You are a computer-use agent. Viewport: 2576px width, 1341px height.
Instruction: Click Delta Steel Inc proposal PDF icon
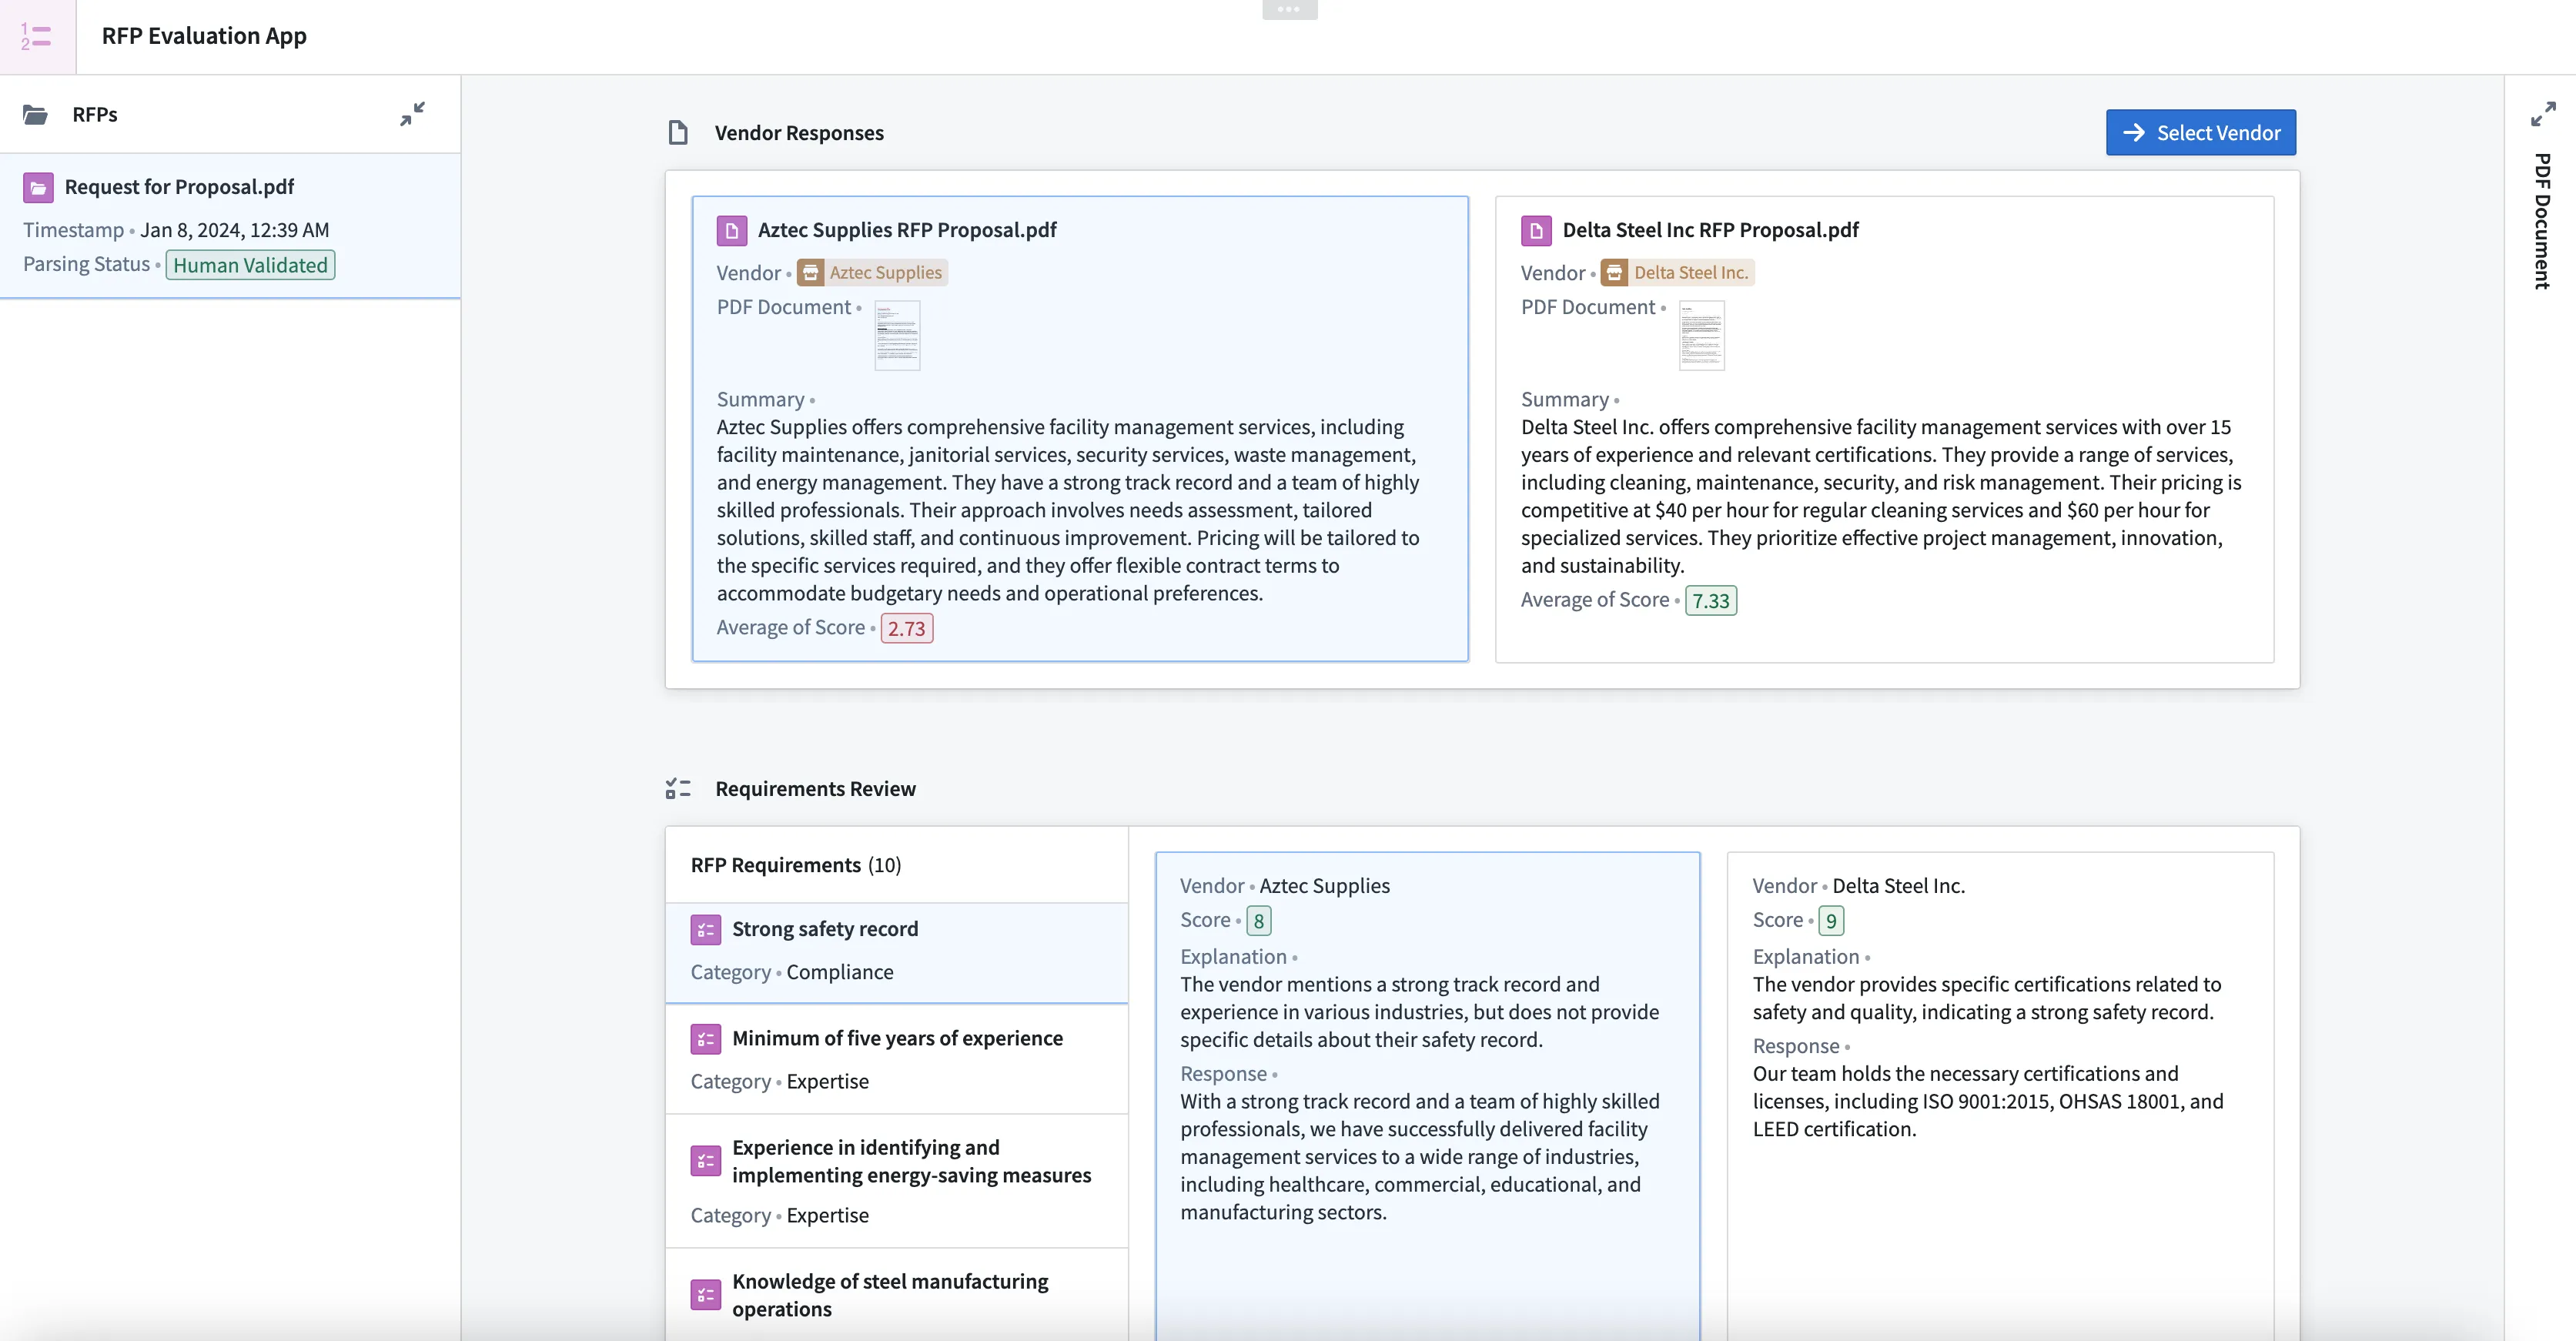tap(1536, 231)
